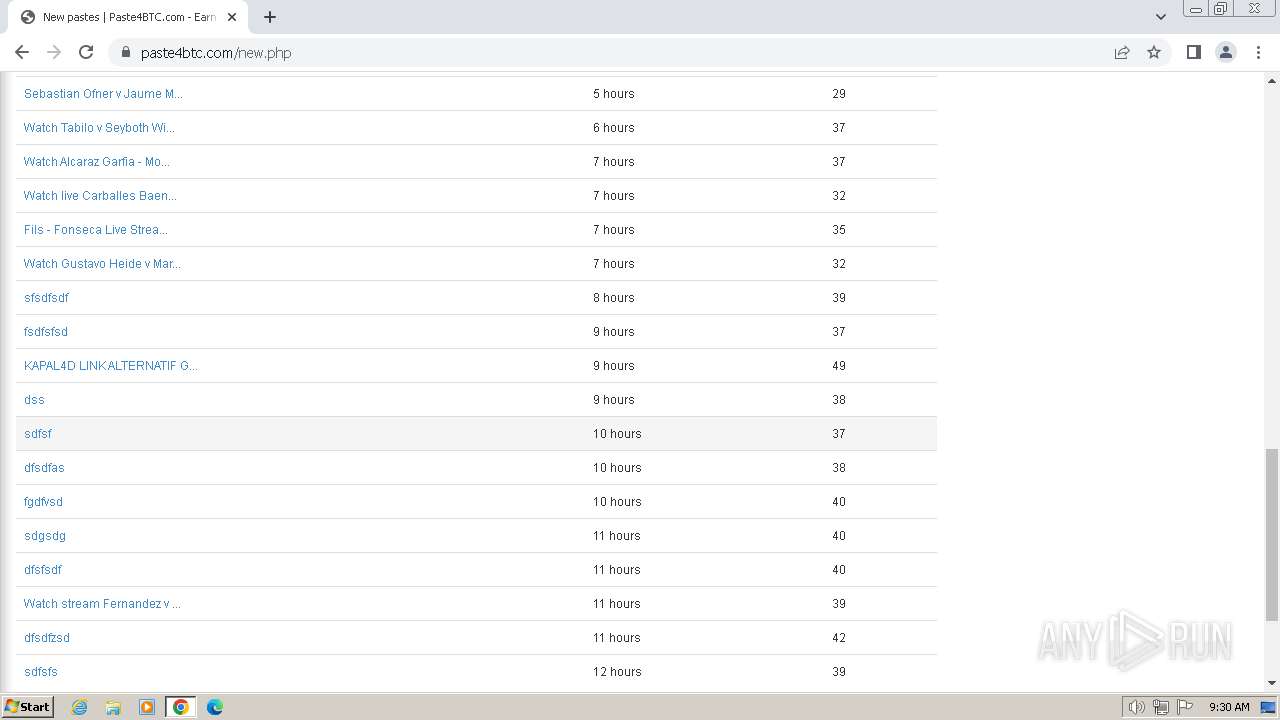This screenshot has width=1280, height=720.
Task: Open the Watch stream Fernandez v ... paste
Action: (102, 604)
